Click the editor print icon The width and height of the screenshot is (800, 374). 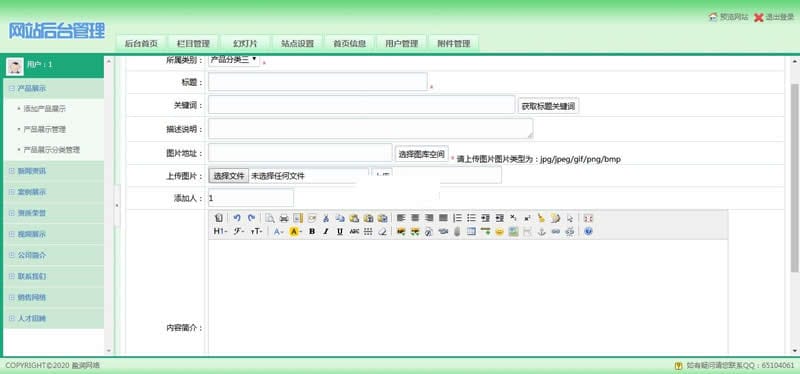coord(284,218)
